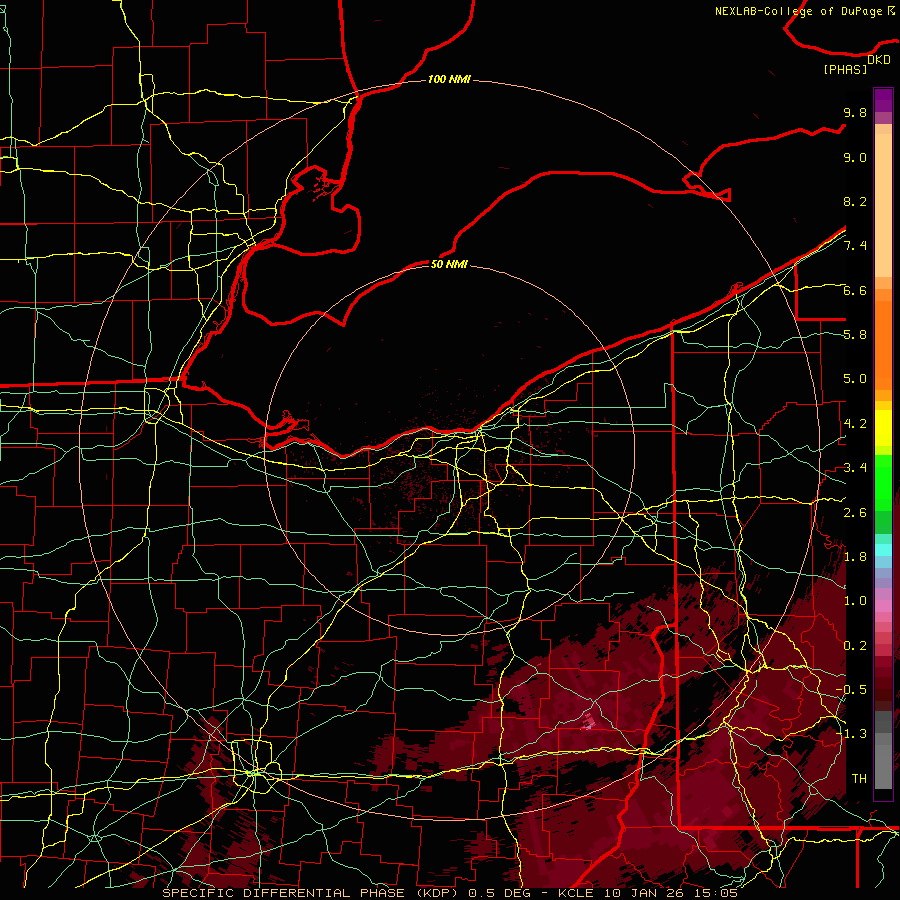Click the 1.8 value on color scale
Viewport: 900px width, 900px height.
pos(855,557)
